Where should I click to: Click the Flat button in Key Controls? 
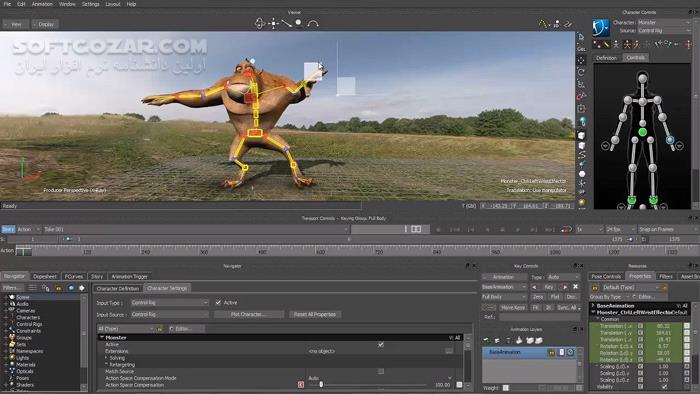[x=555, y=297]
